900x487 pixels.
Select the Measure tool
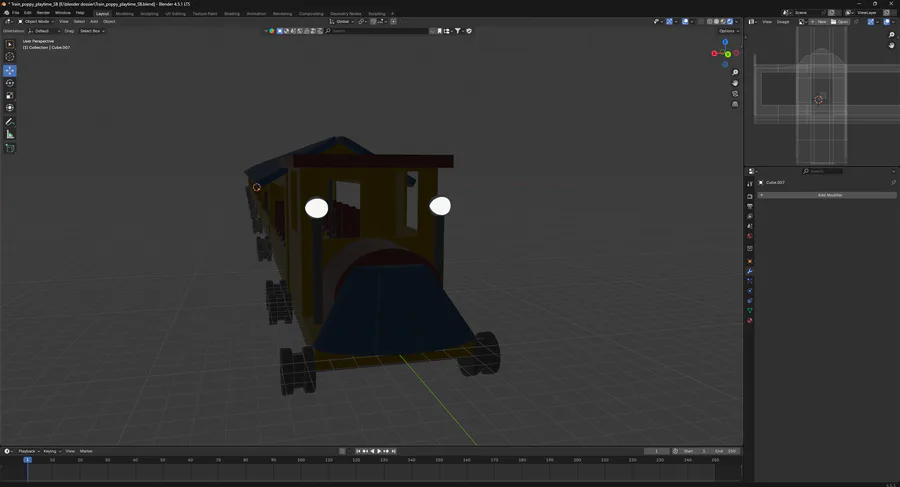[10, 134]
